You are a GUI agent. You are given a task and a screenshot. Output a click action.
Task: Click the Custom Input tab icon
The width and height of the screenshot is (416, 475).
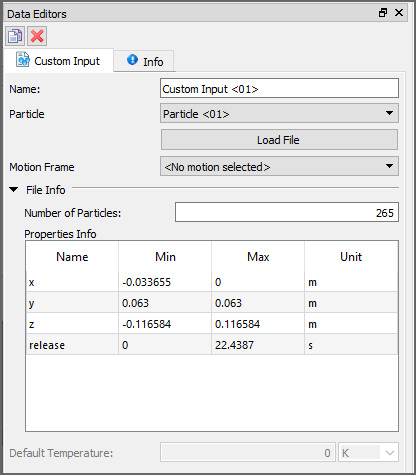(23, 59)
